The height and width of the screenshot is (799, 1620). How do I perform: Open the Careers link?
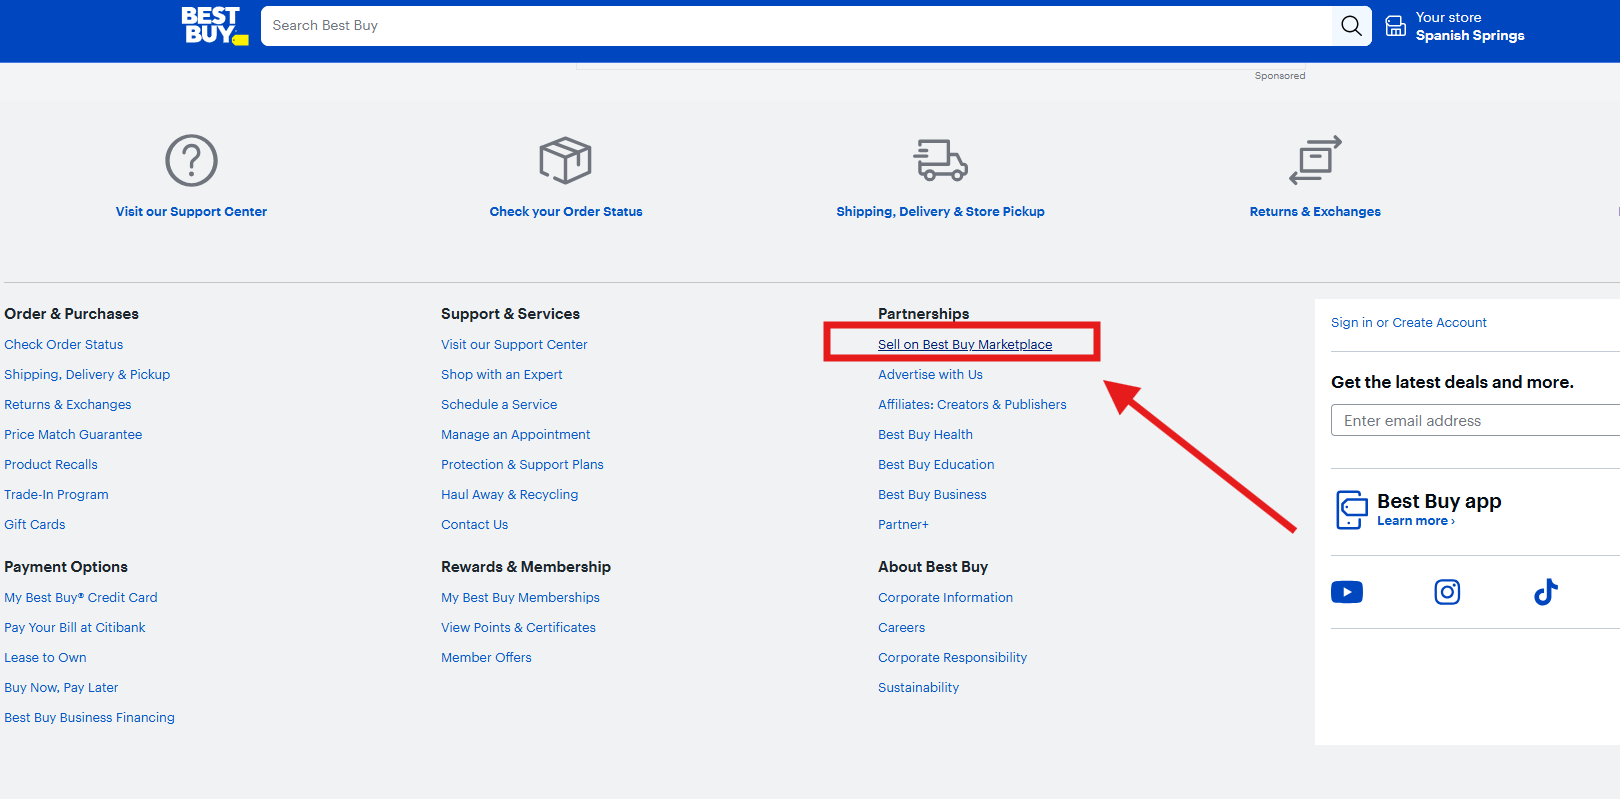901,627
